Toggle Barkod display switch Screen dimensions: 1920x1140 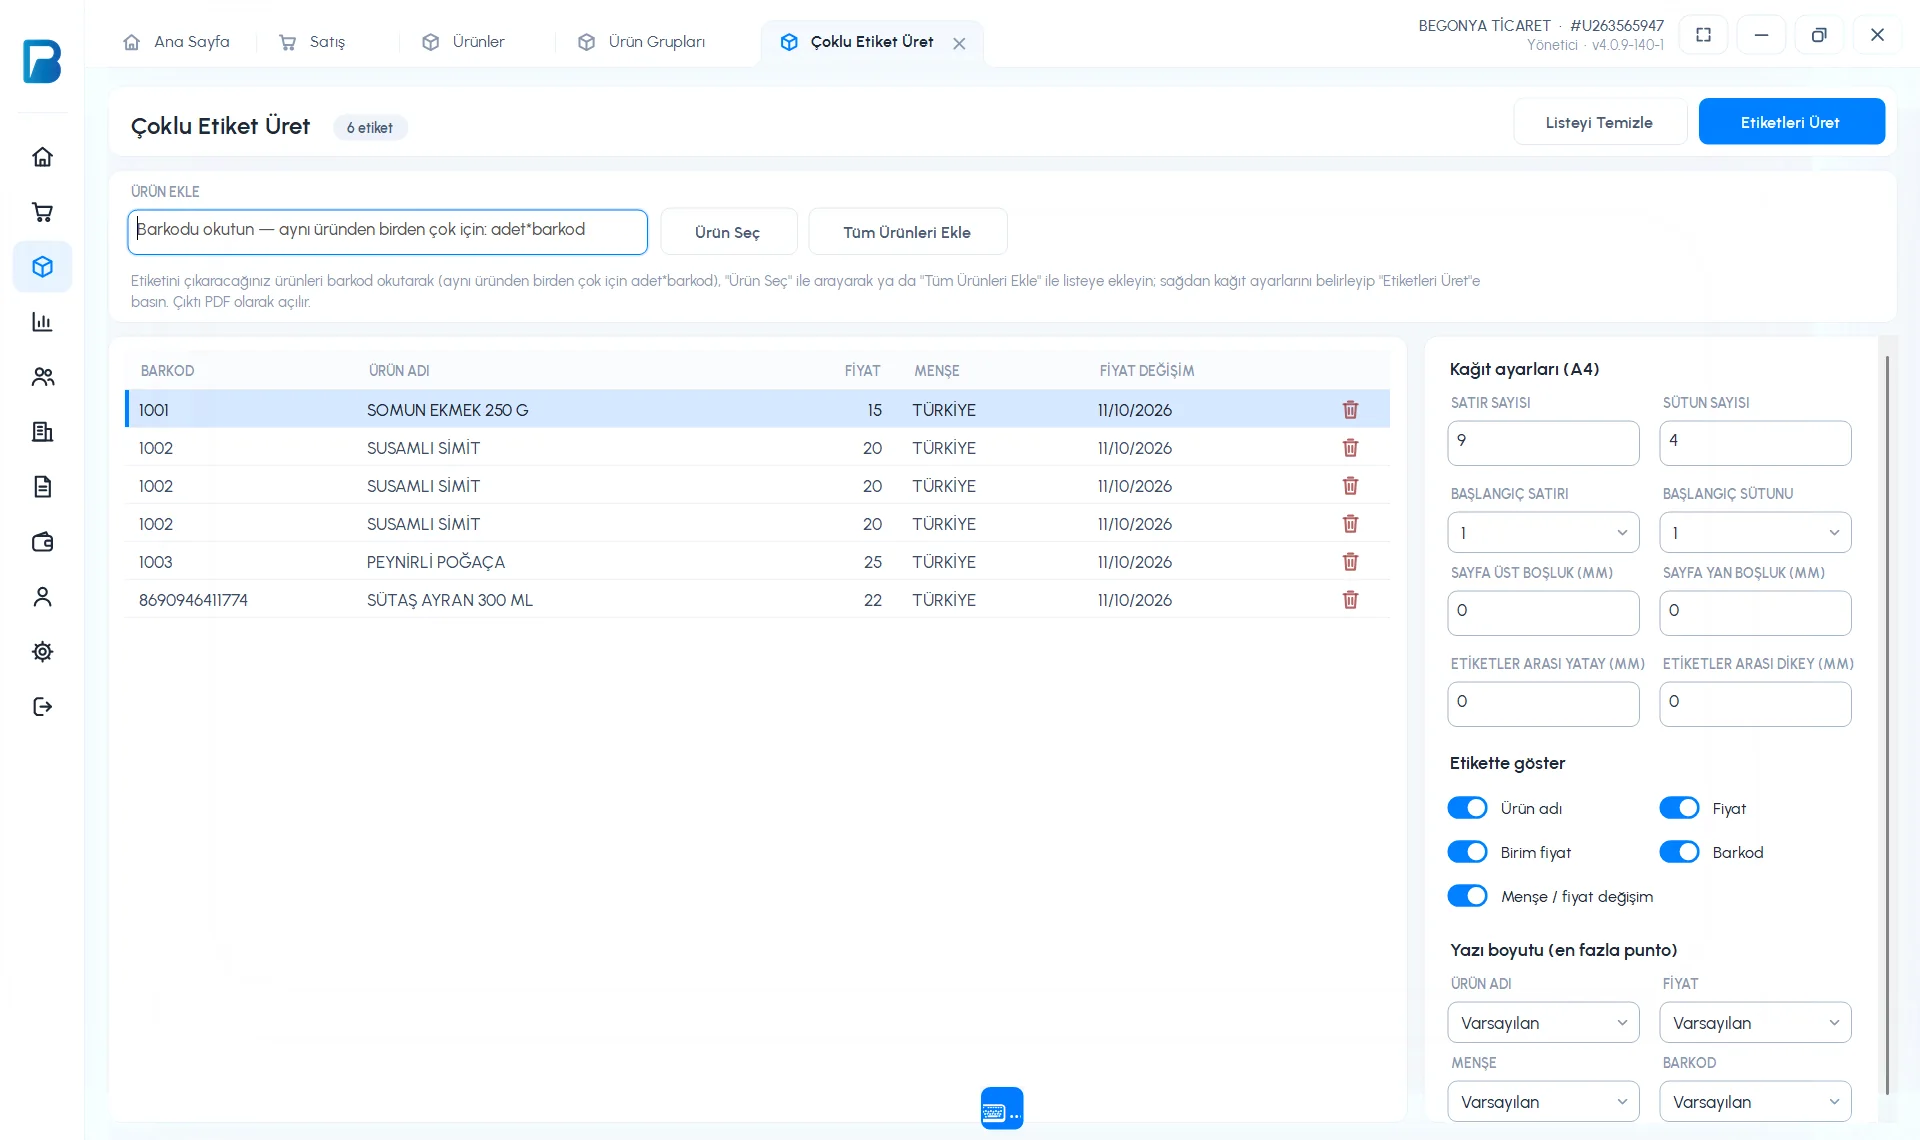click(1679, 852)
